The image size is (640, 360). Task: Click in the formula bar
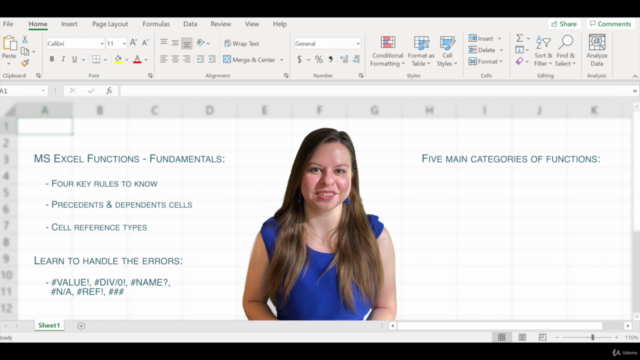pos(376,91)
